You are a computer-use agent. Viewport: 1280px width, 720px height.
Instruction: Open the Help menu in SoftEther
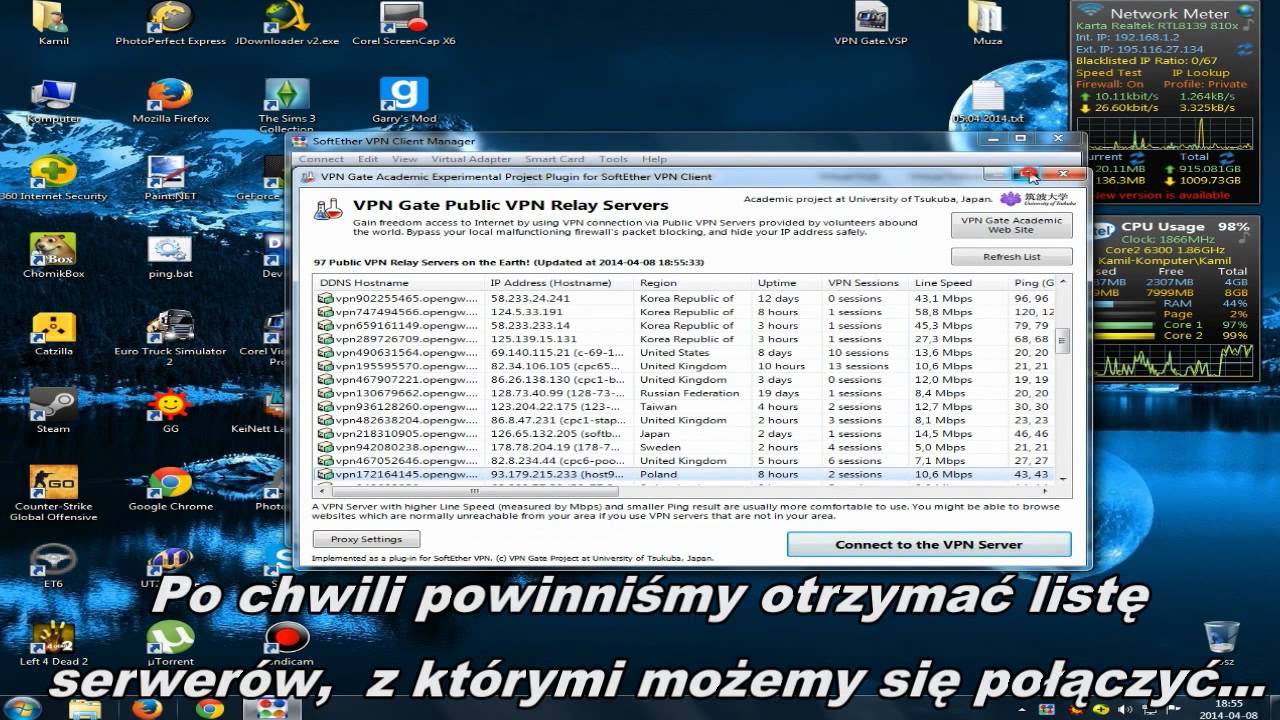654,159
